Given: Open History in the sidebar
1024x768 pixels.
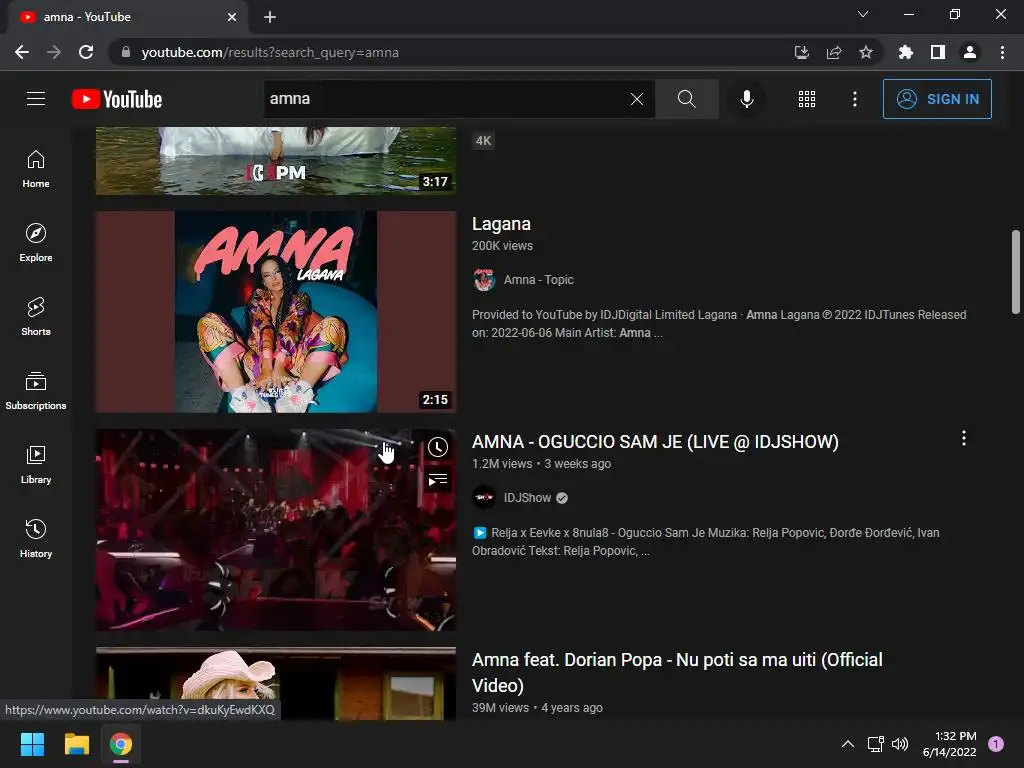Looking at the screenshot, I should [36, 539].
